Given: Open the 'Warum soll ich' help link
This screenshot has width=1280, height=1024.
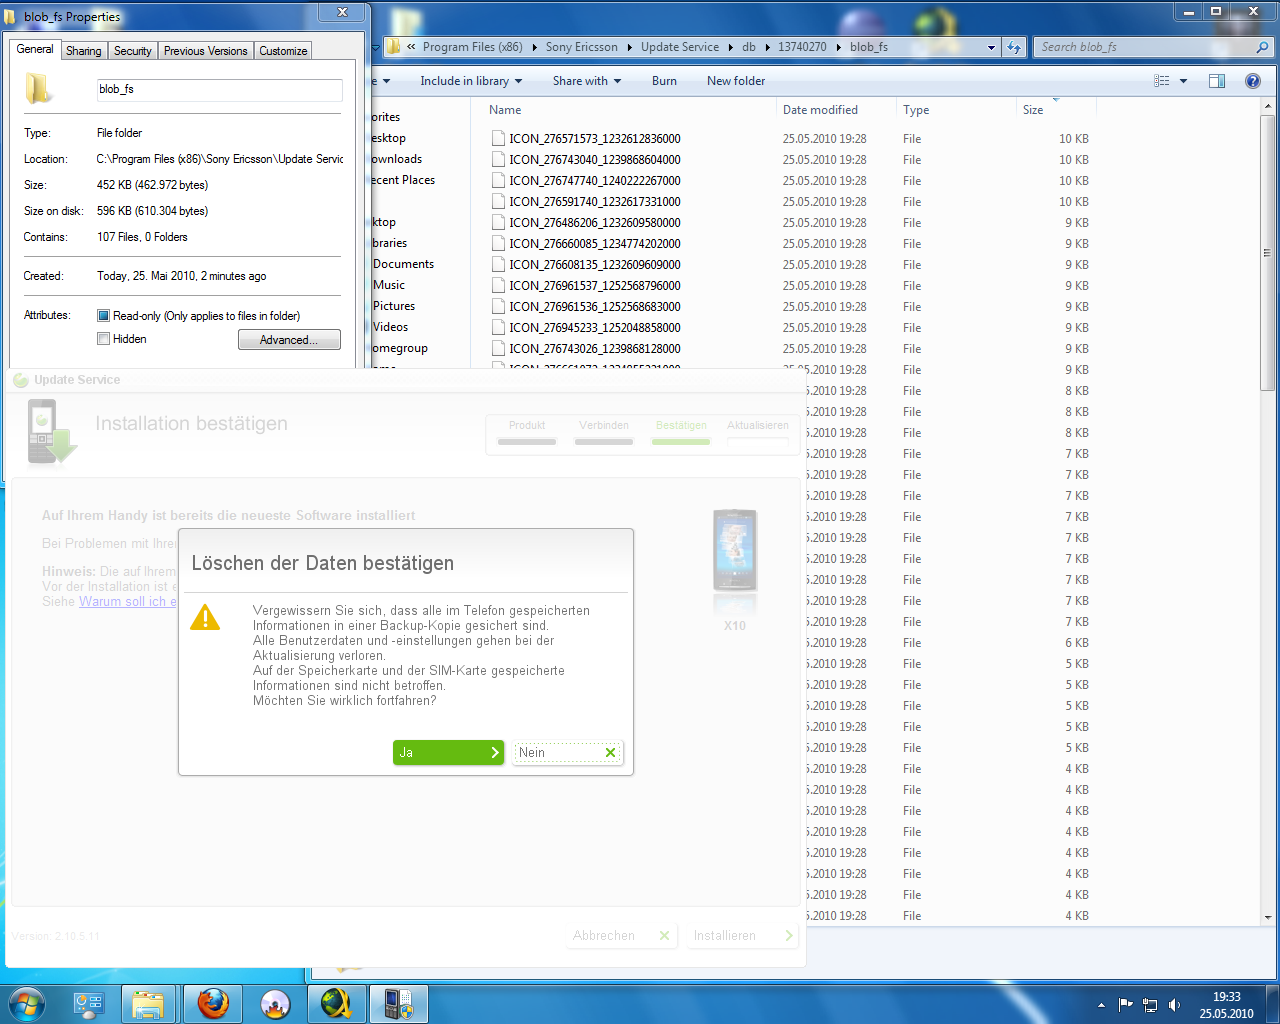Looking at the screenshot, I should [127, 601].
